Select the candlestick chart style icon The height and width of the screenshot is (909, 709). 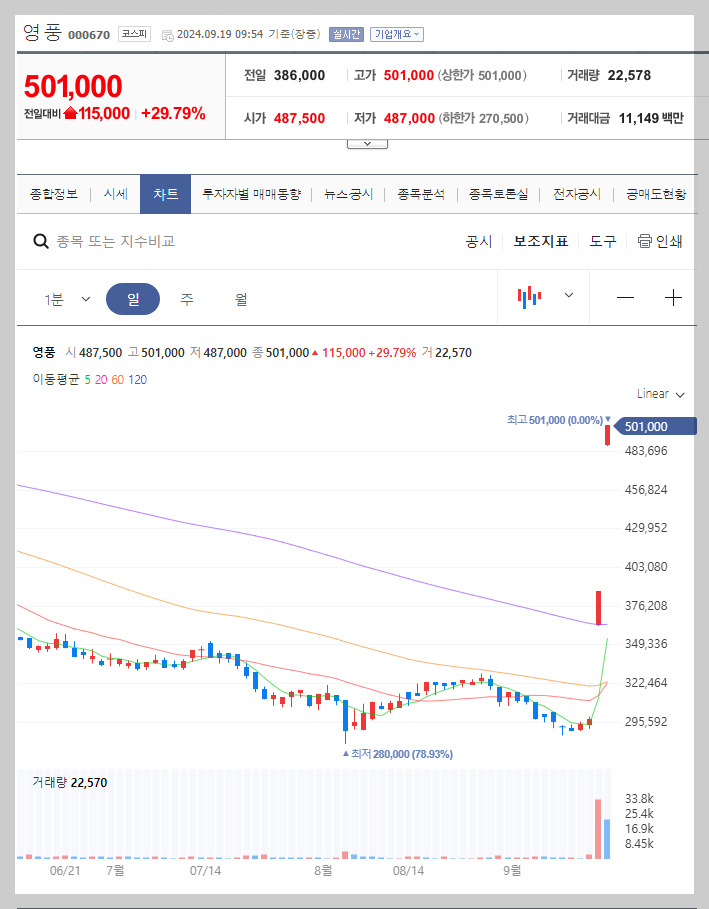[x=528, y=296]
